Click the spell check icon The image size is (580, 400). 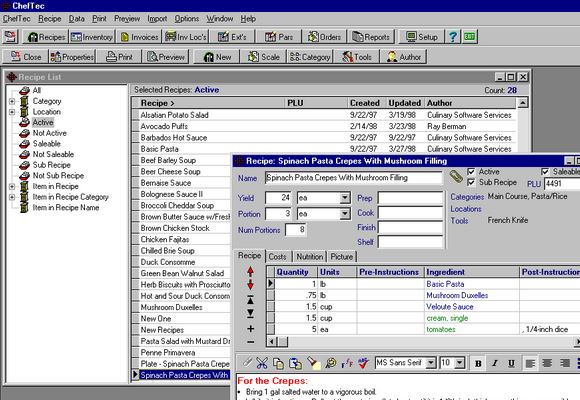point(363,363)
